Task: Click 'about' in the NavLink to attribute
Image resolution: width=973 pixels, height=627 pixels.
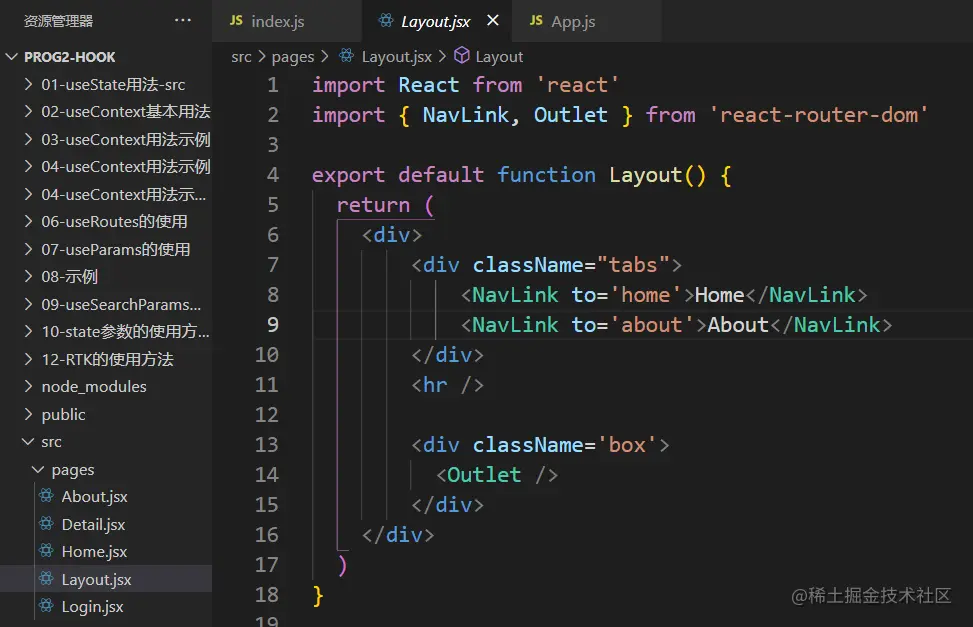Action: (652, 325)
